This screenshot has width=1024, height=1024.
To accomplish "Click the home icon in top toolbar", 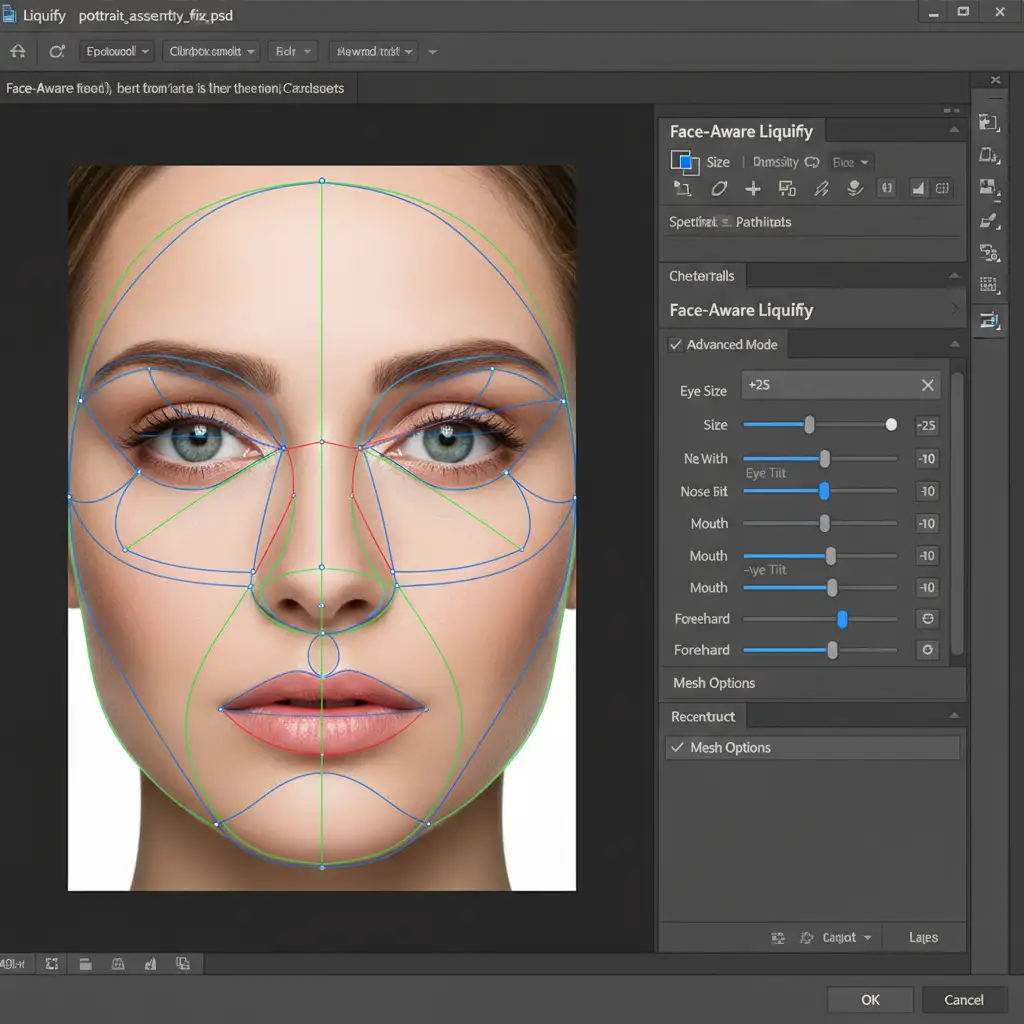I will click(x=19, y=51).
